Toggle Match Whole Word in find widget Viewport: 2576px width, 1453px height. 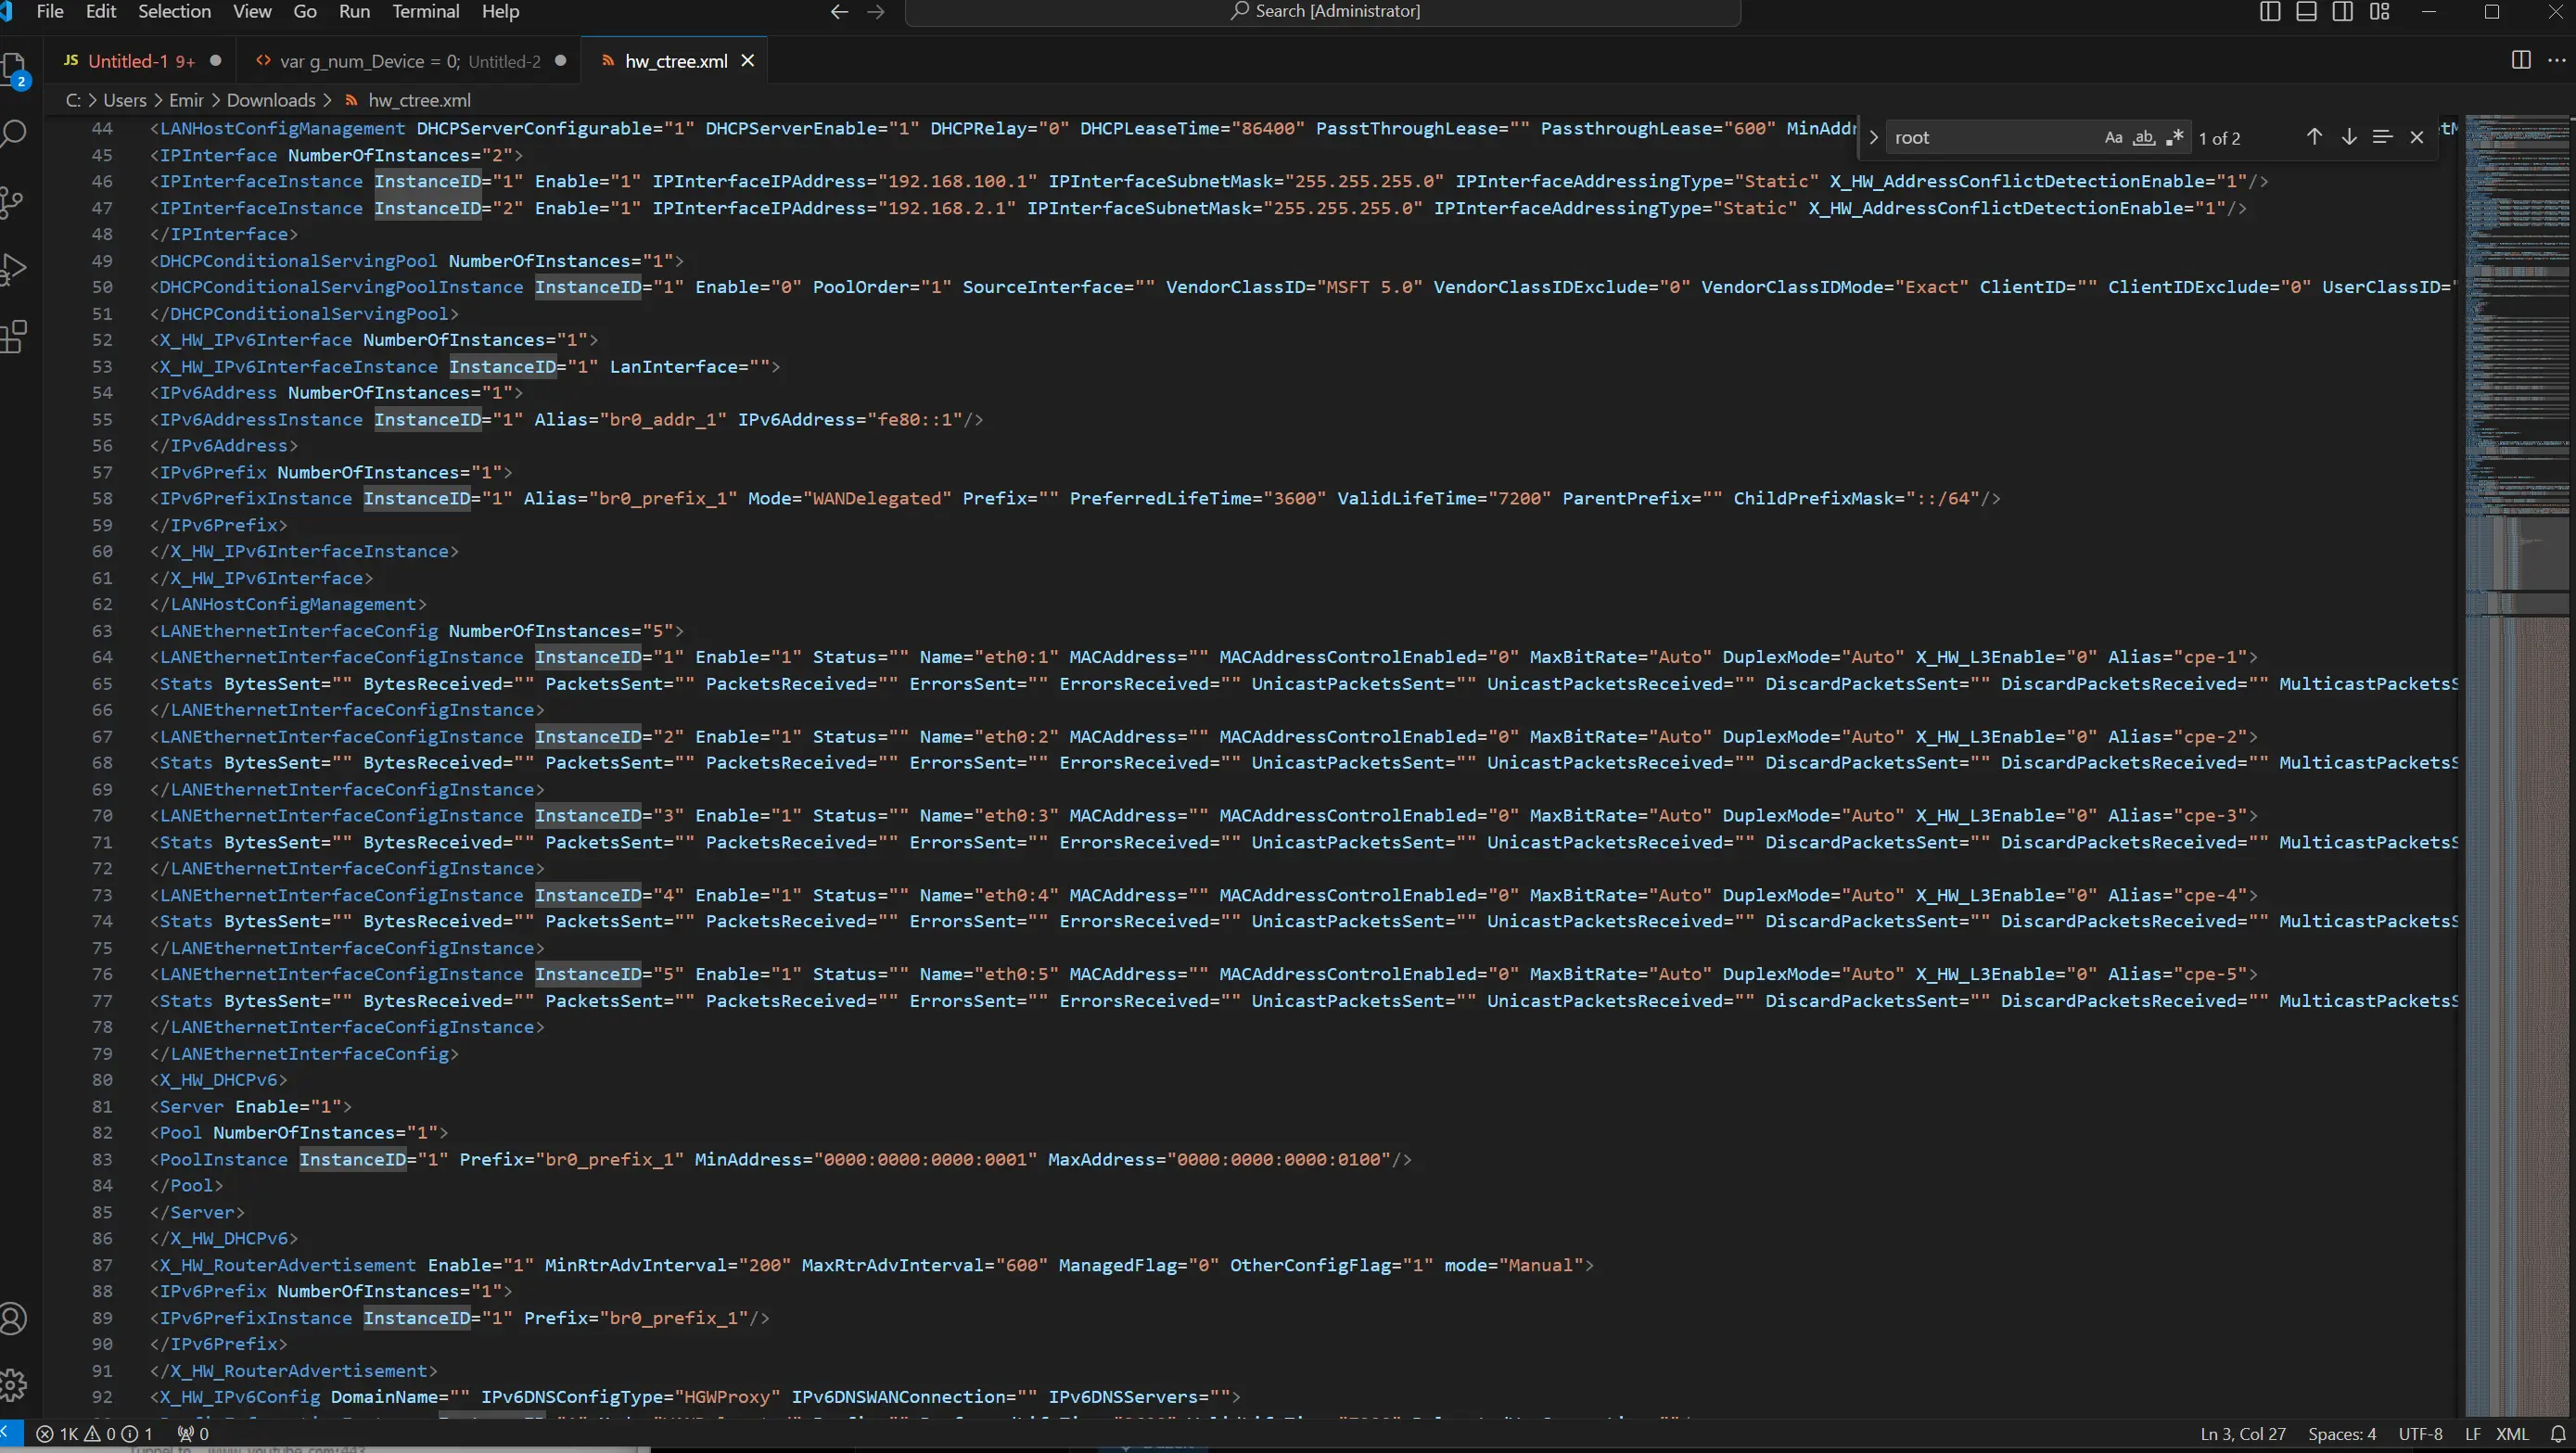pos(2143,138)
